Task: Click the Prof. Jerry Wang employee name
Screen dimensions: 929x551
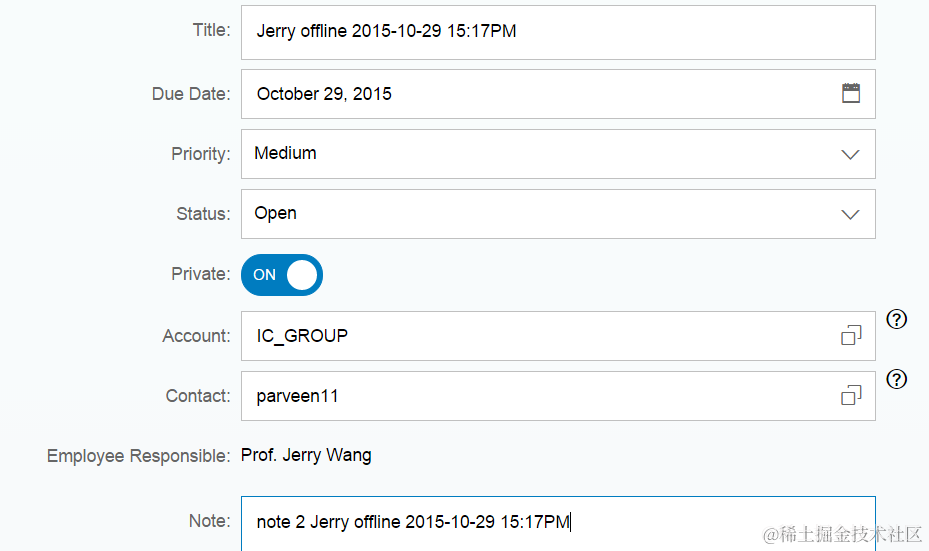Action: click(306, 456)
